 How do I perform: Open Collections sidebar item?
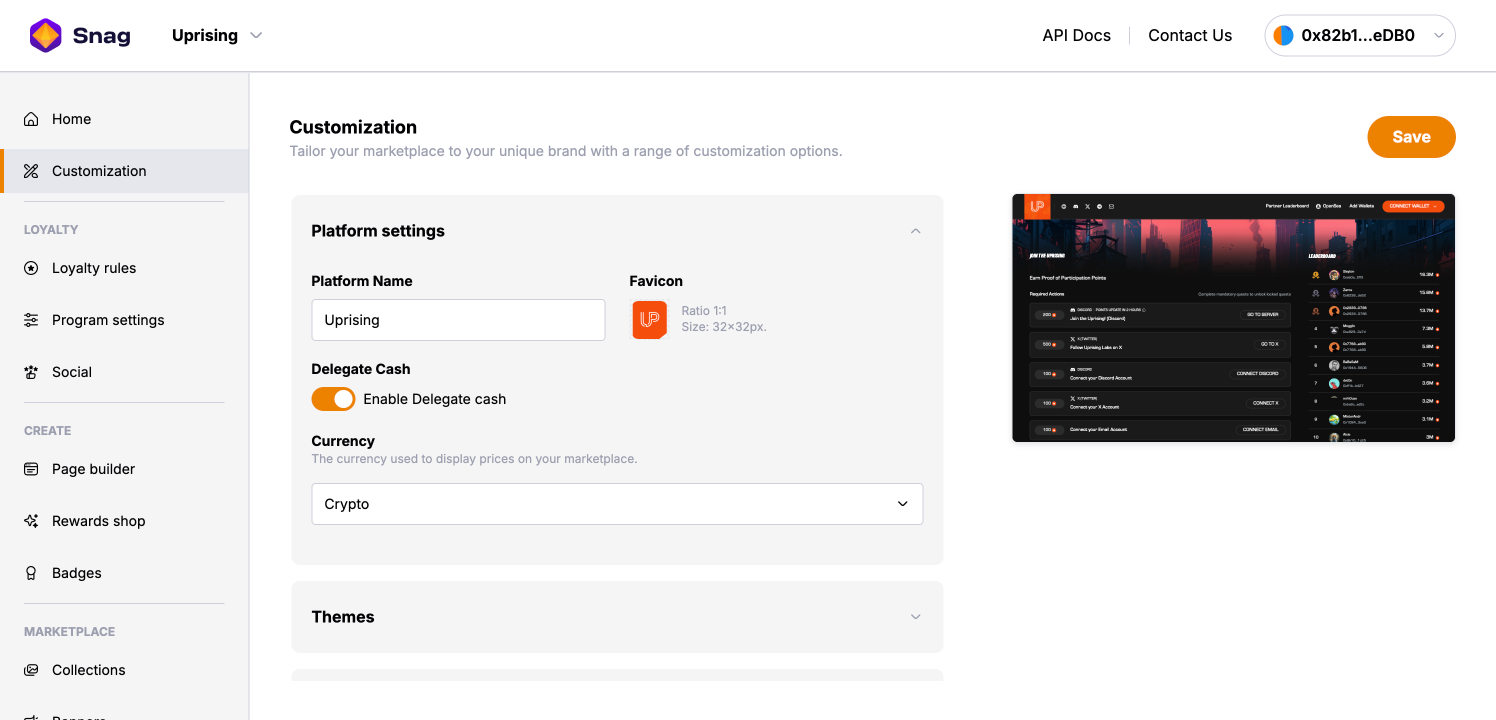[124, 670]
